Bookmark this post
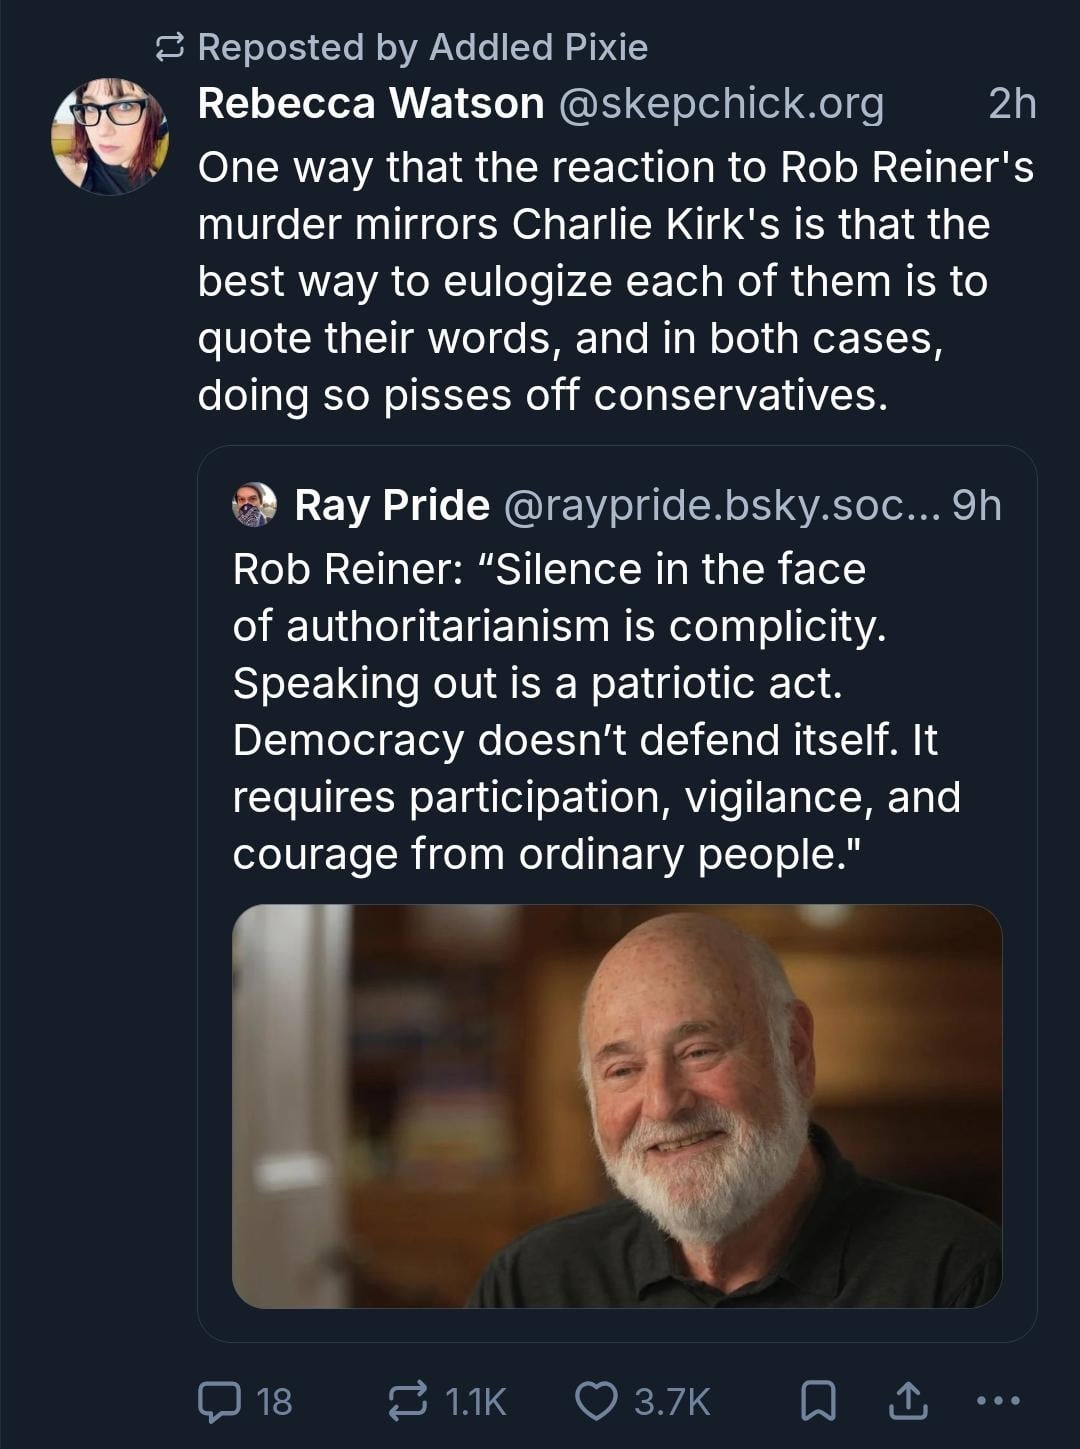The image size is (1080, 1449). tap(819, 1400)
